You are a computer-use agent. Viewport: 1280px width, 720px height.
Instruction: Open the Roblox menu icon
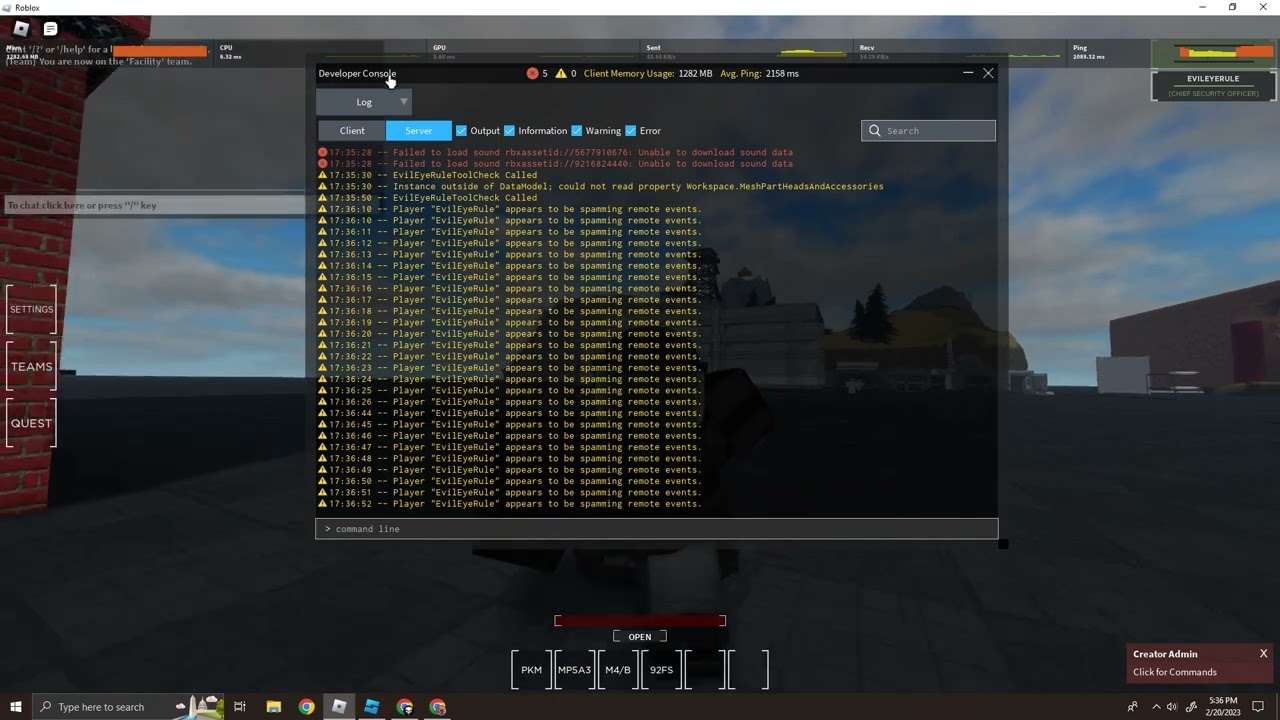21,29
